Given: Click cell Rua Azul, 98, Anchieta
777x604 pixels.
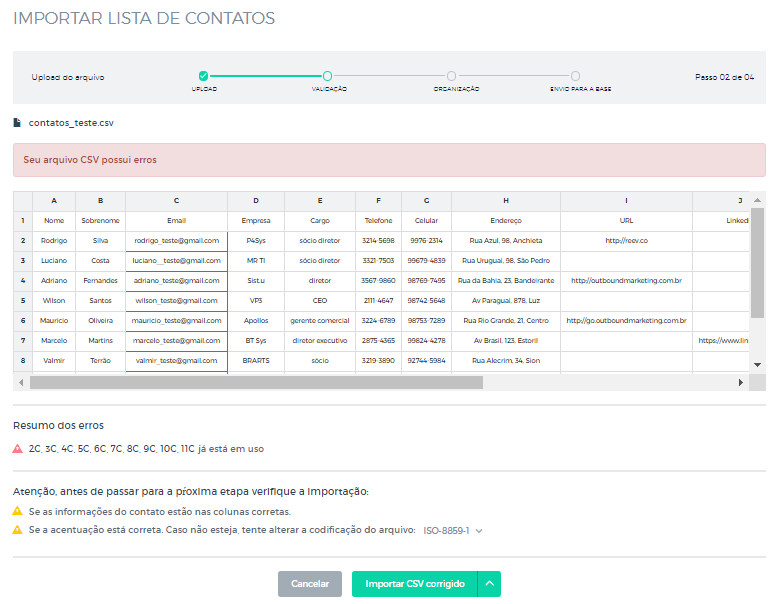Looking at the screenshot, I should [x=506, y=241].
